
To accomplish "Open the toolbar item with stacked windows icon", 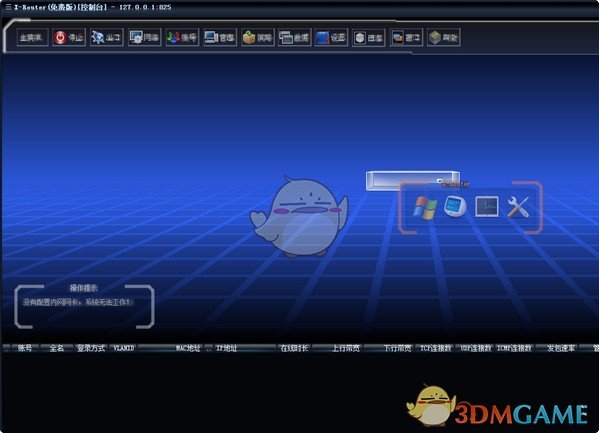I will [x=295, y=37].
